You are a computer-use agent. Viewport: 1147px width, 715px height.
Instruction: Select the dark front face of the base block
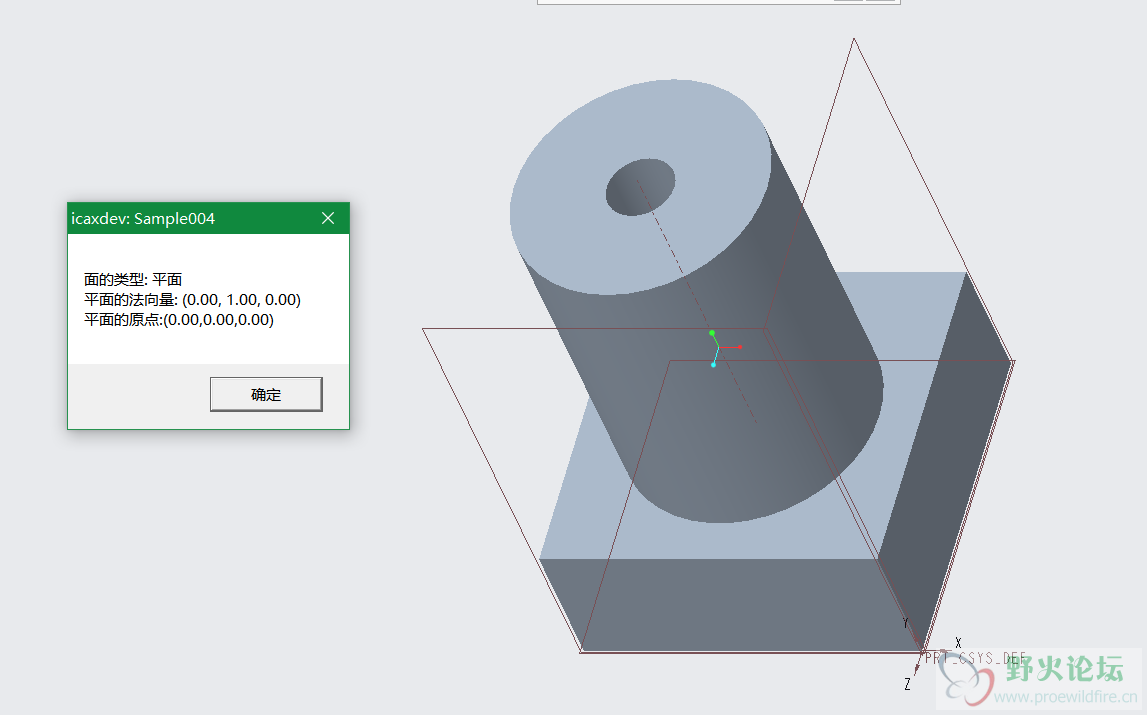(732, 604)
